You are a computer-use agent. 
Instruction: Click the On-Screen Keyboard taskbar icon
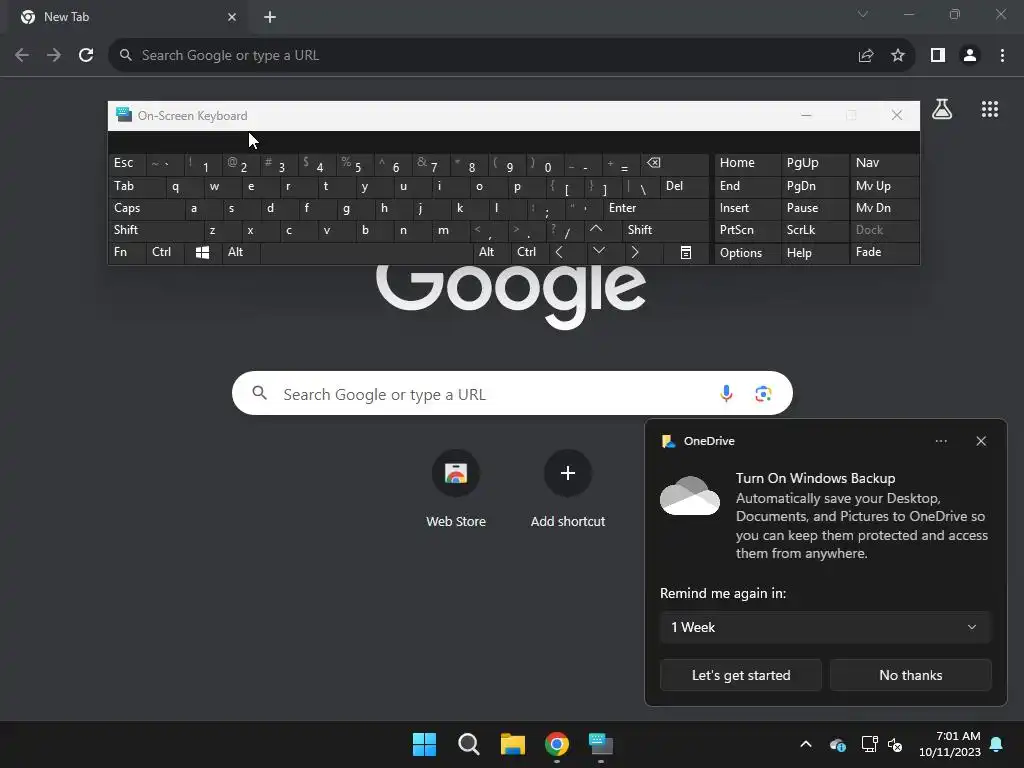coord(601,744)
